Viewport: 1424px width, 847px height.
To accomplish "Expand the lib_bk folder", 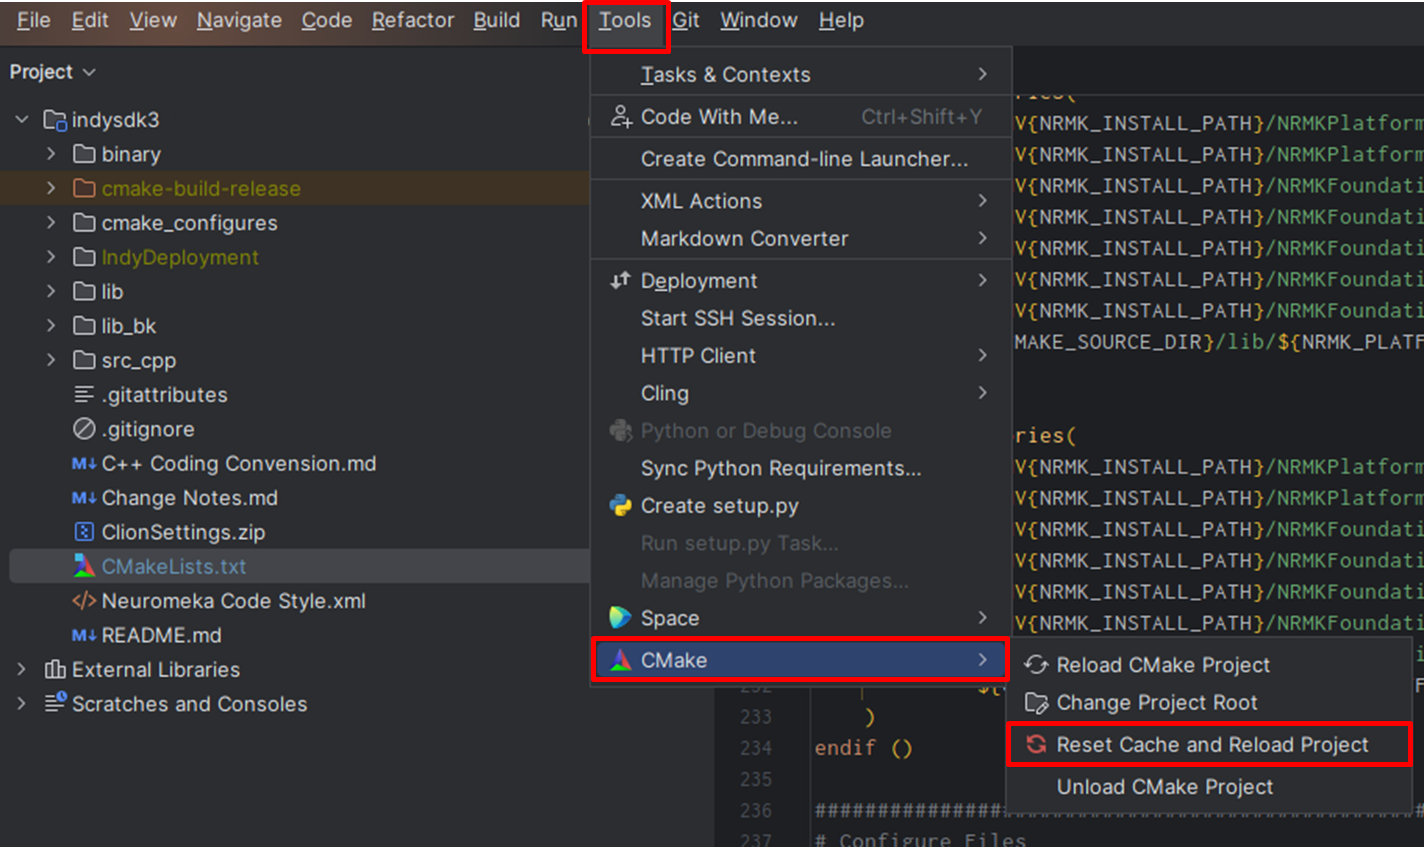I will [51, 326].
